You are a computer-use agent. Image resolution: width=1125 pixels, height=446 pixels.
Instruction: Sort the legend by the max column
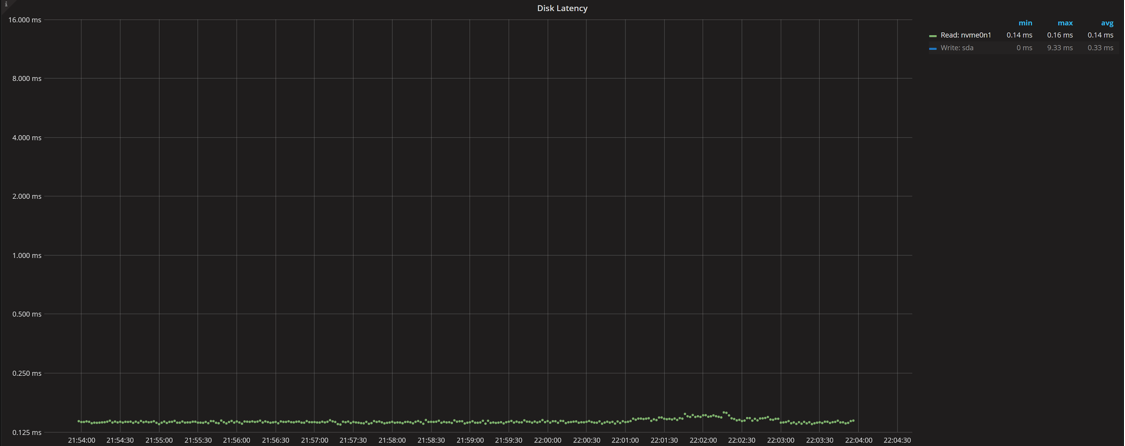point(1065,23)
